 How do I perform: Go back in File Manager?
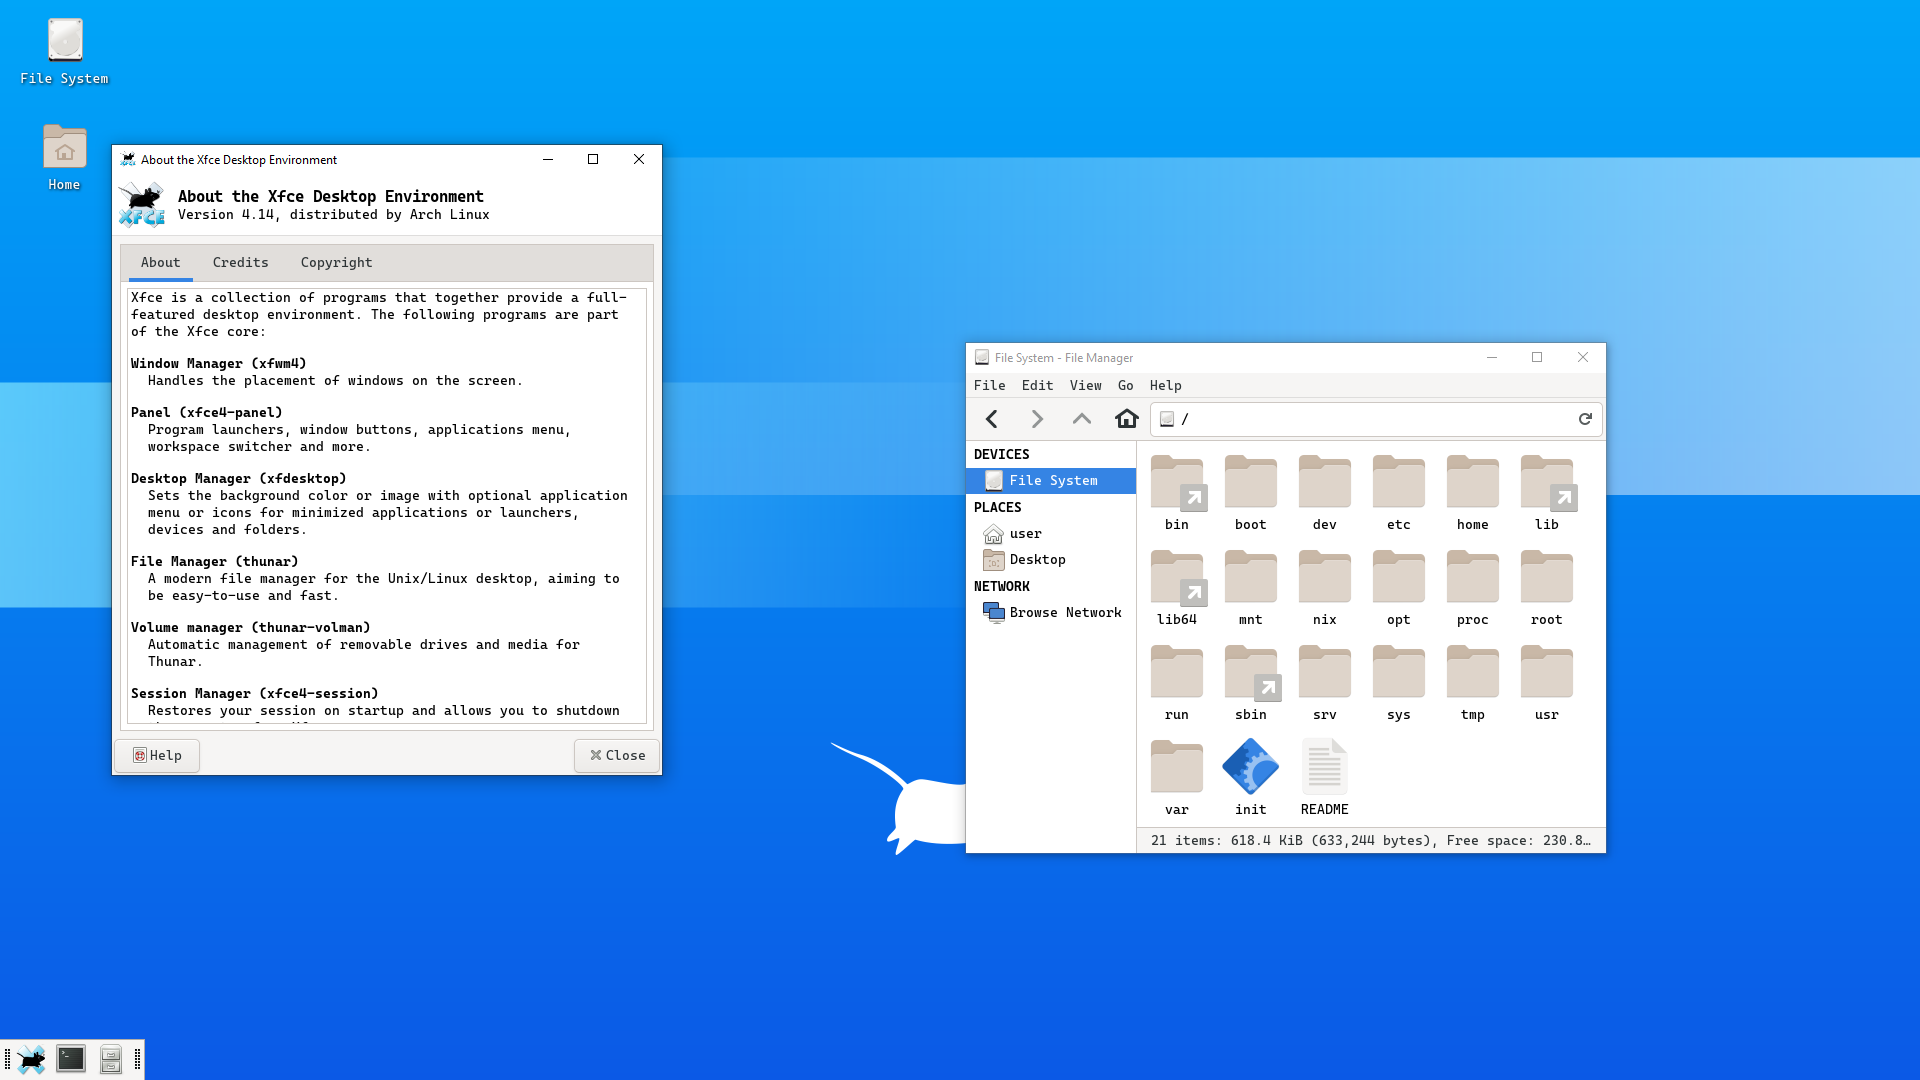click(x=992, y=419)
